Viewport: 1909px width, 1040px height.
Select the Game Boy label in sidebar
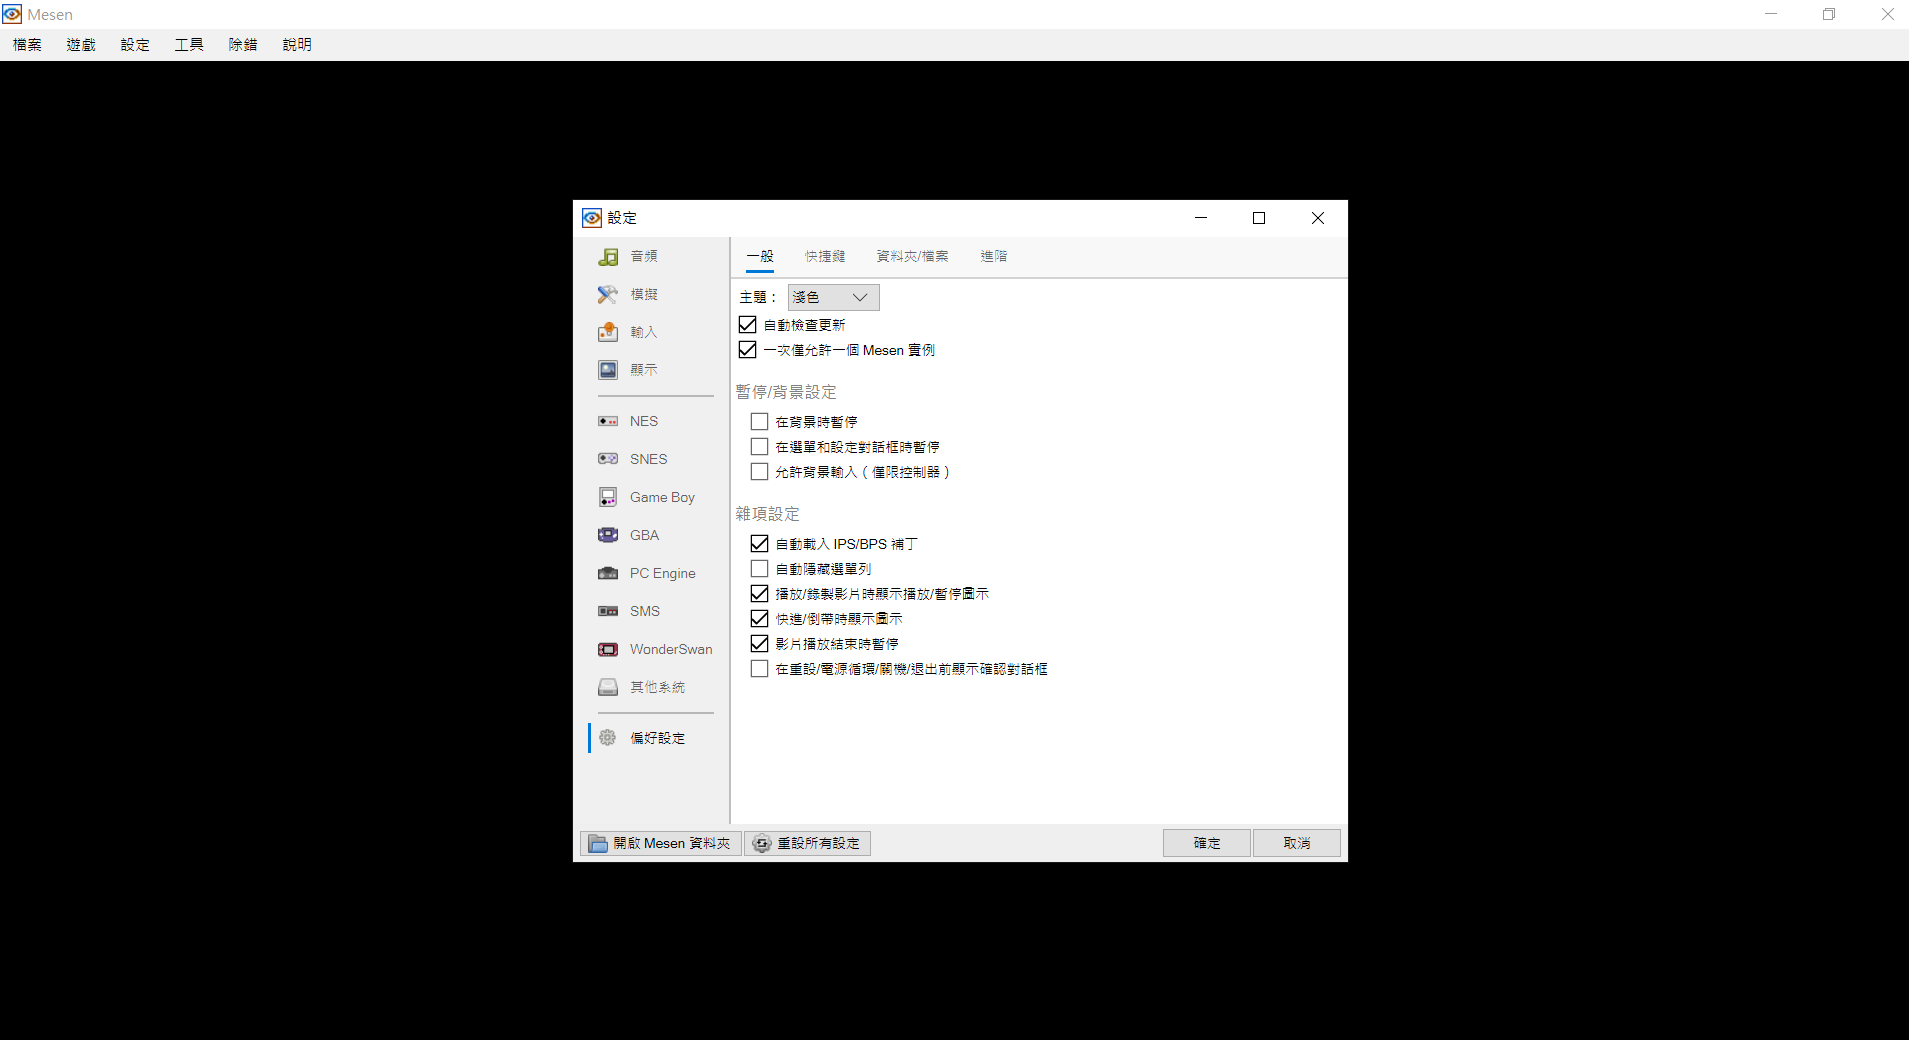coord(662,497)
